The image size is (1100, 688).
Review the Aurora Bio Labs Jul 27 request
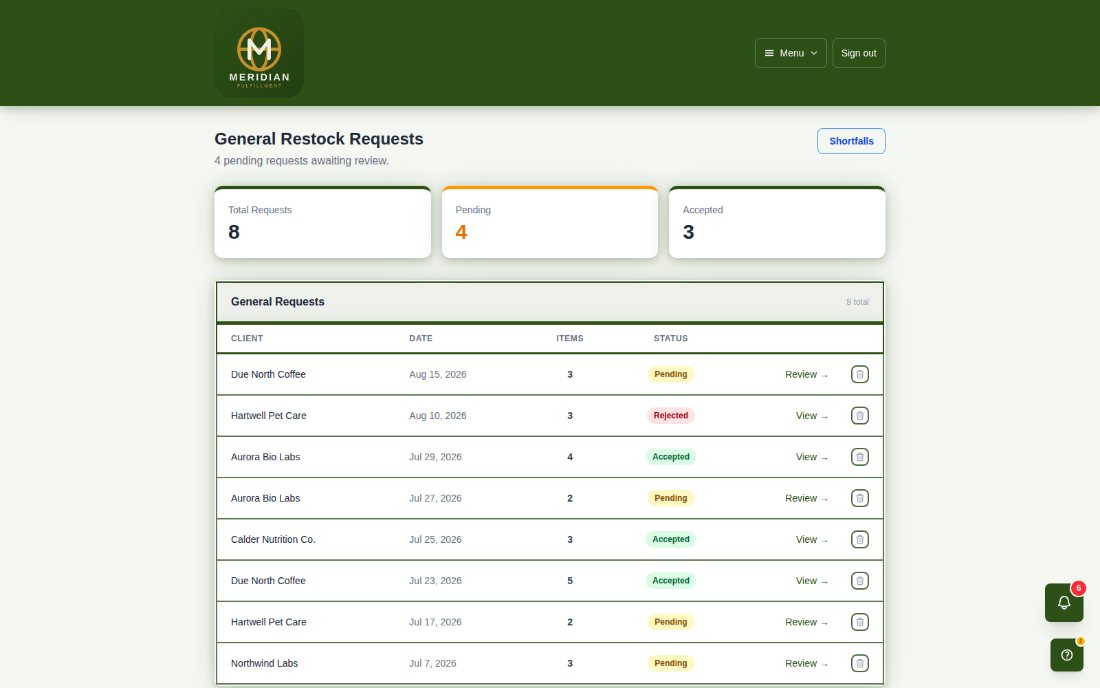pos(806,499)
